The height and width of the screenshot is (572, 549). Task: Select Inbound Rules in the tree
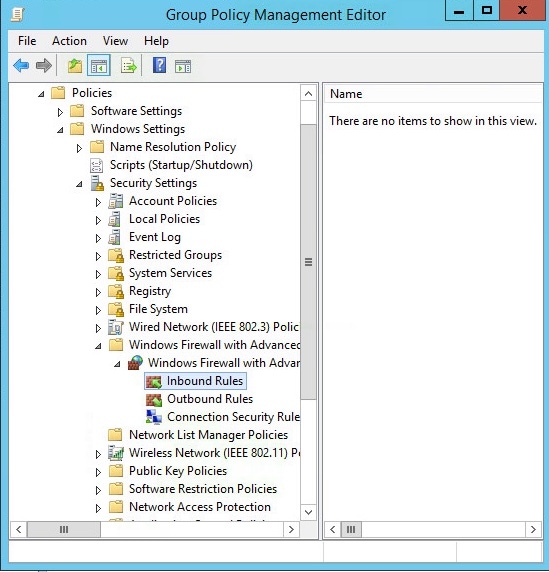[x=205, y=381]
